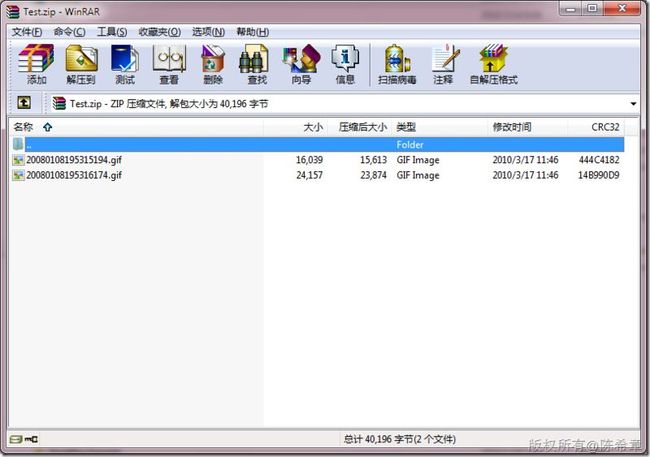Click the Folder type label in selected row
Image resolution: width=650 pixels, height=457 pixels.
(410, 144)
